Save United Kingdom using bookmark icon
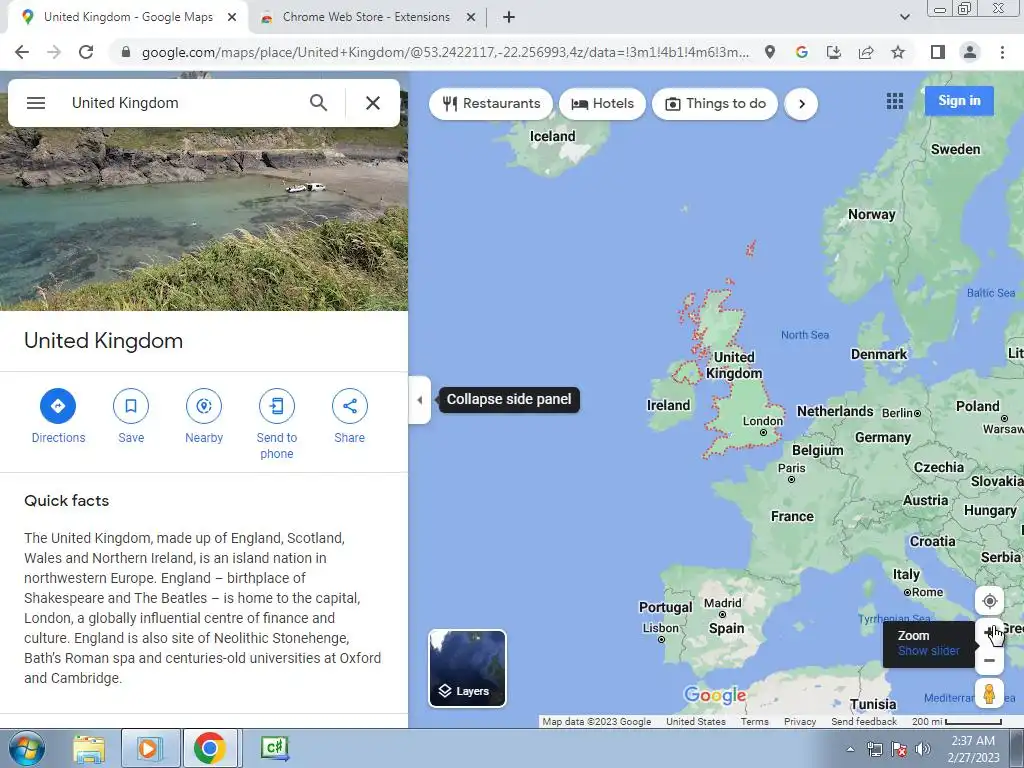The width and height of the screenshot is (1024, 768). click(x=131, y=406)
